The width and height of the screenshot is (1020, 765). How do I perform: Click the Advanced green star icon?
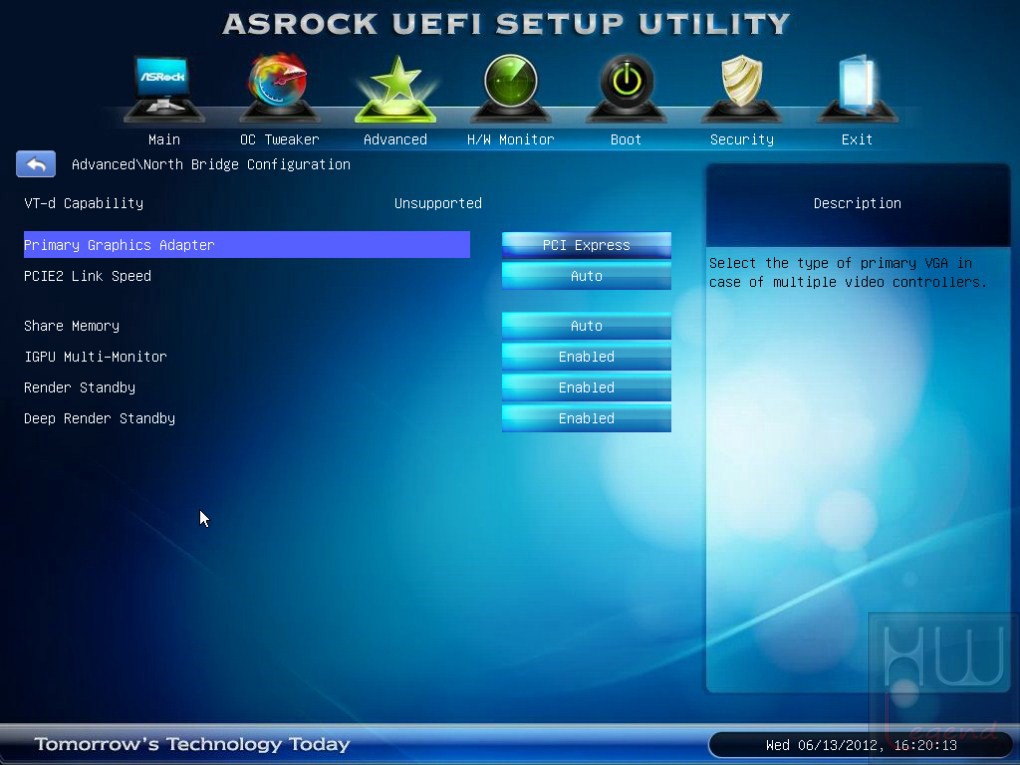(x=395, y=89)
